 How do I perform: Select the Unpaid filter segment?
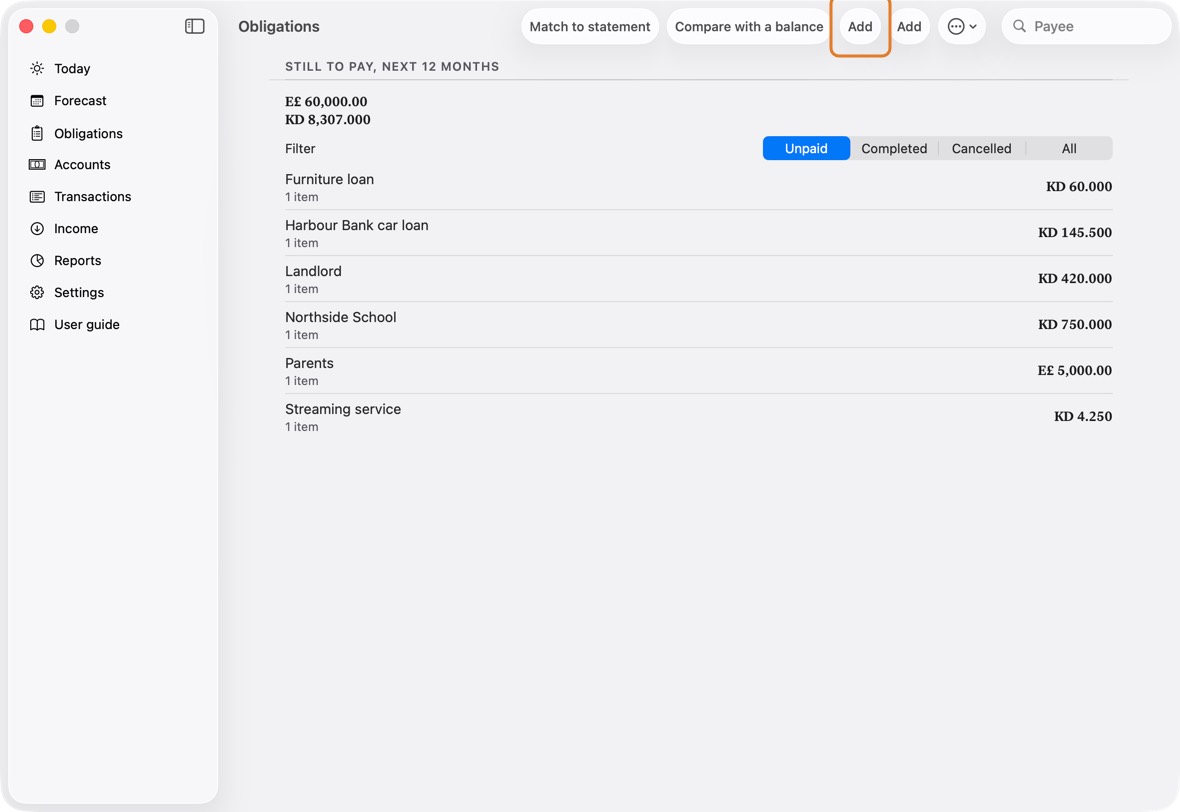(806, 148)
